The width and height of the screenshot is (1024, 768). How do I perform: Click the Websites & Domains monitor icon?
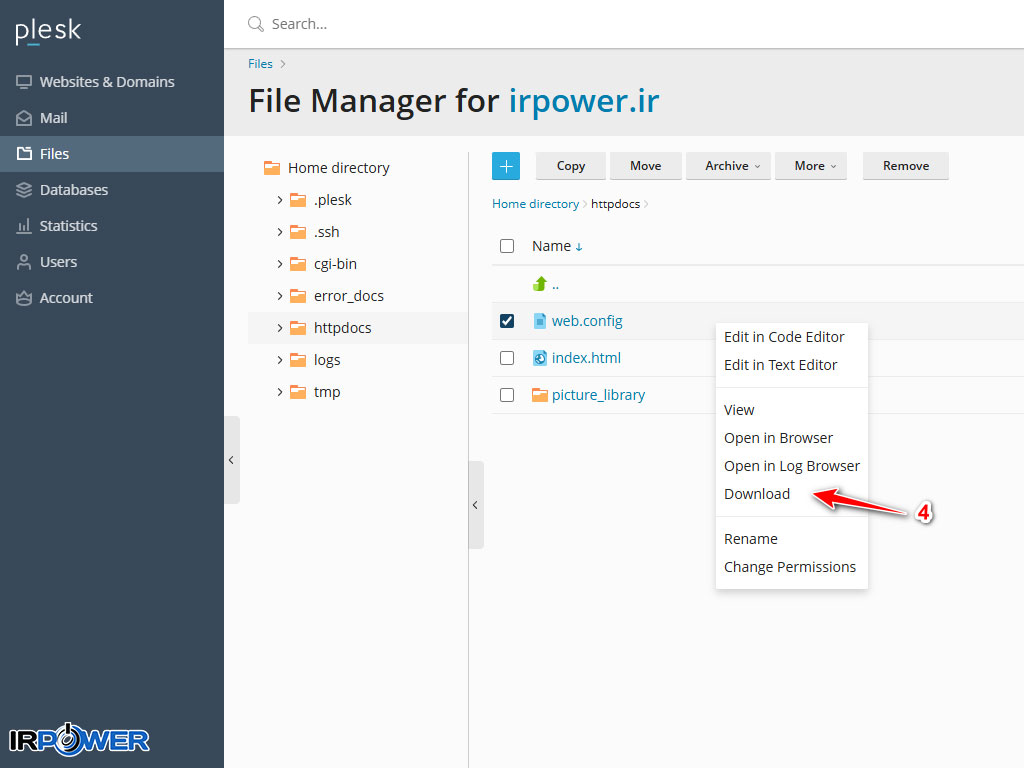24,82
